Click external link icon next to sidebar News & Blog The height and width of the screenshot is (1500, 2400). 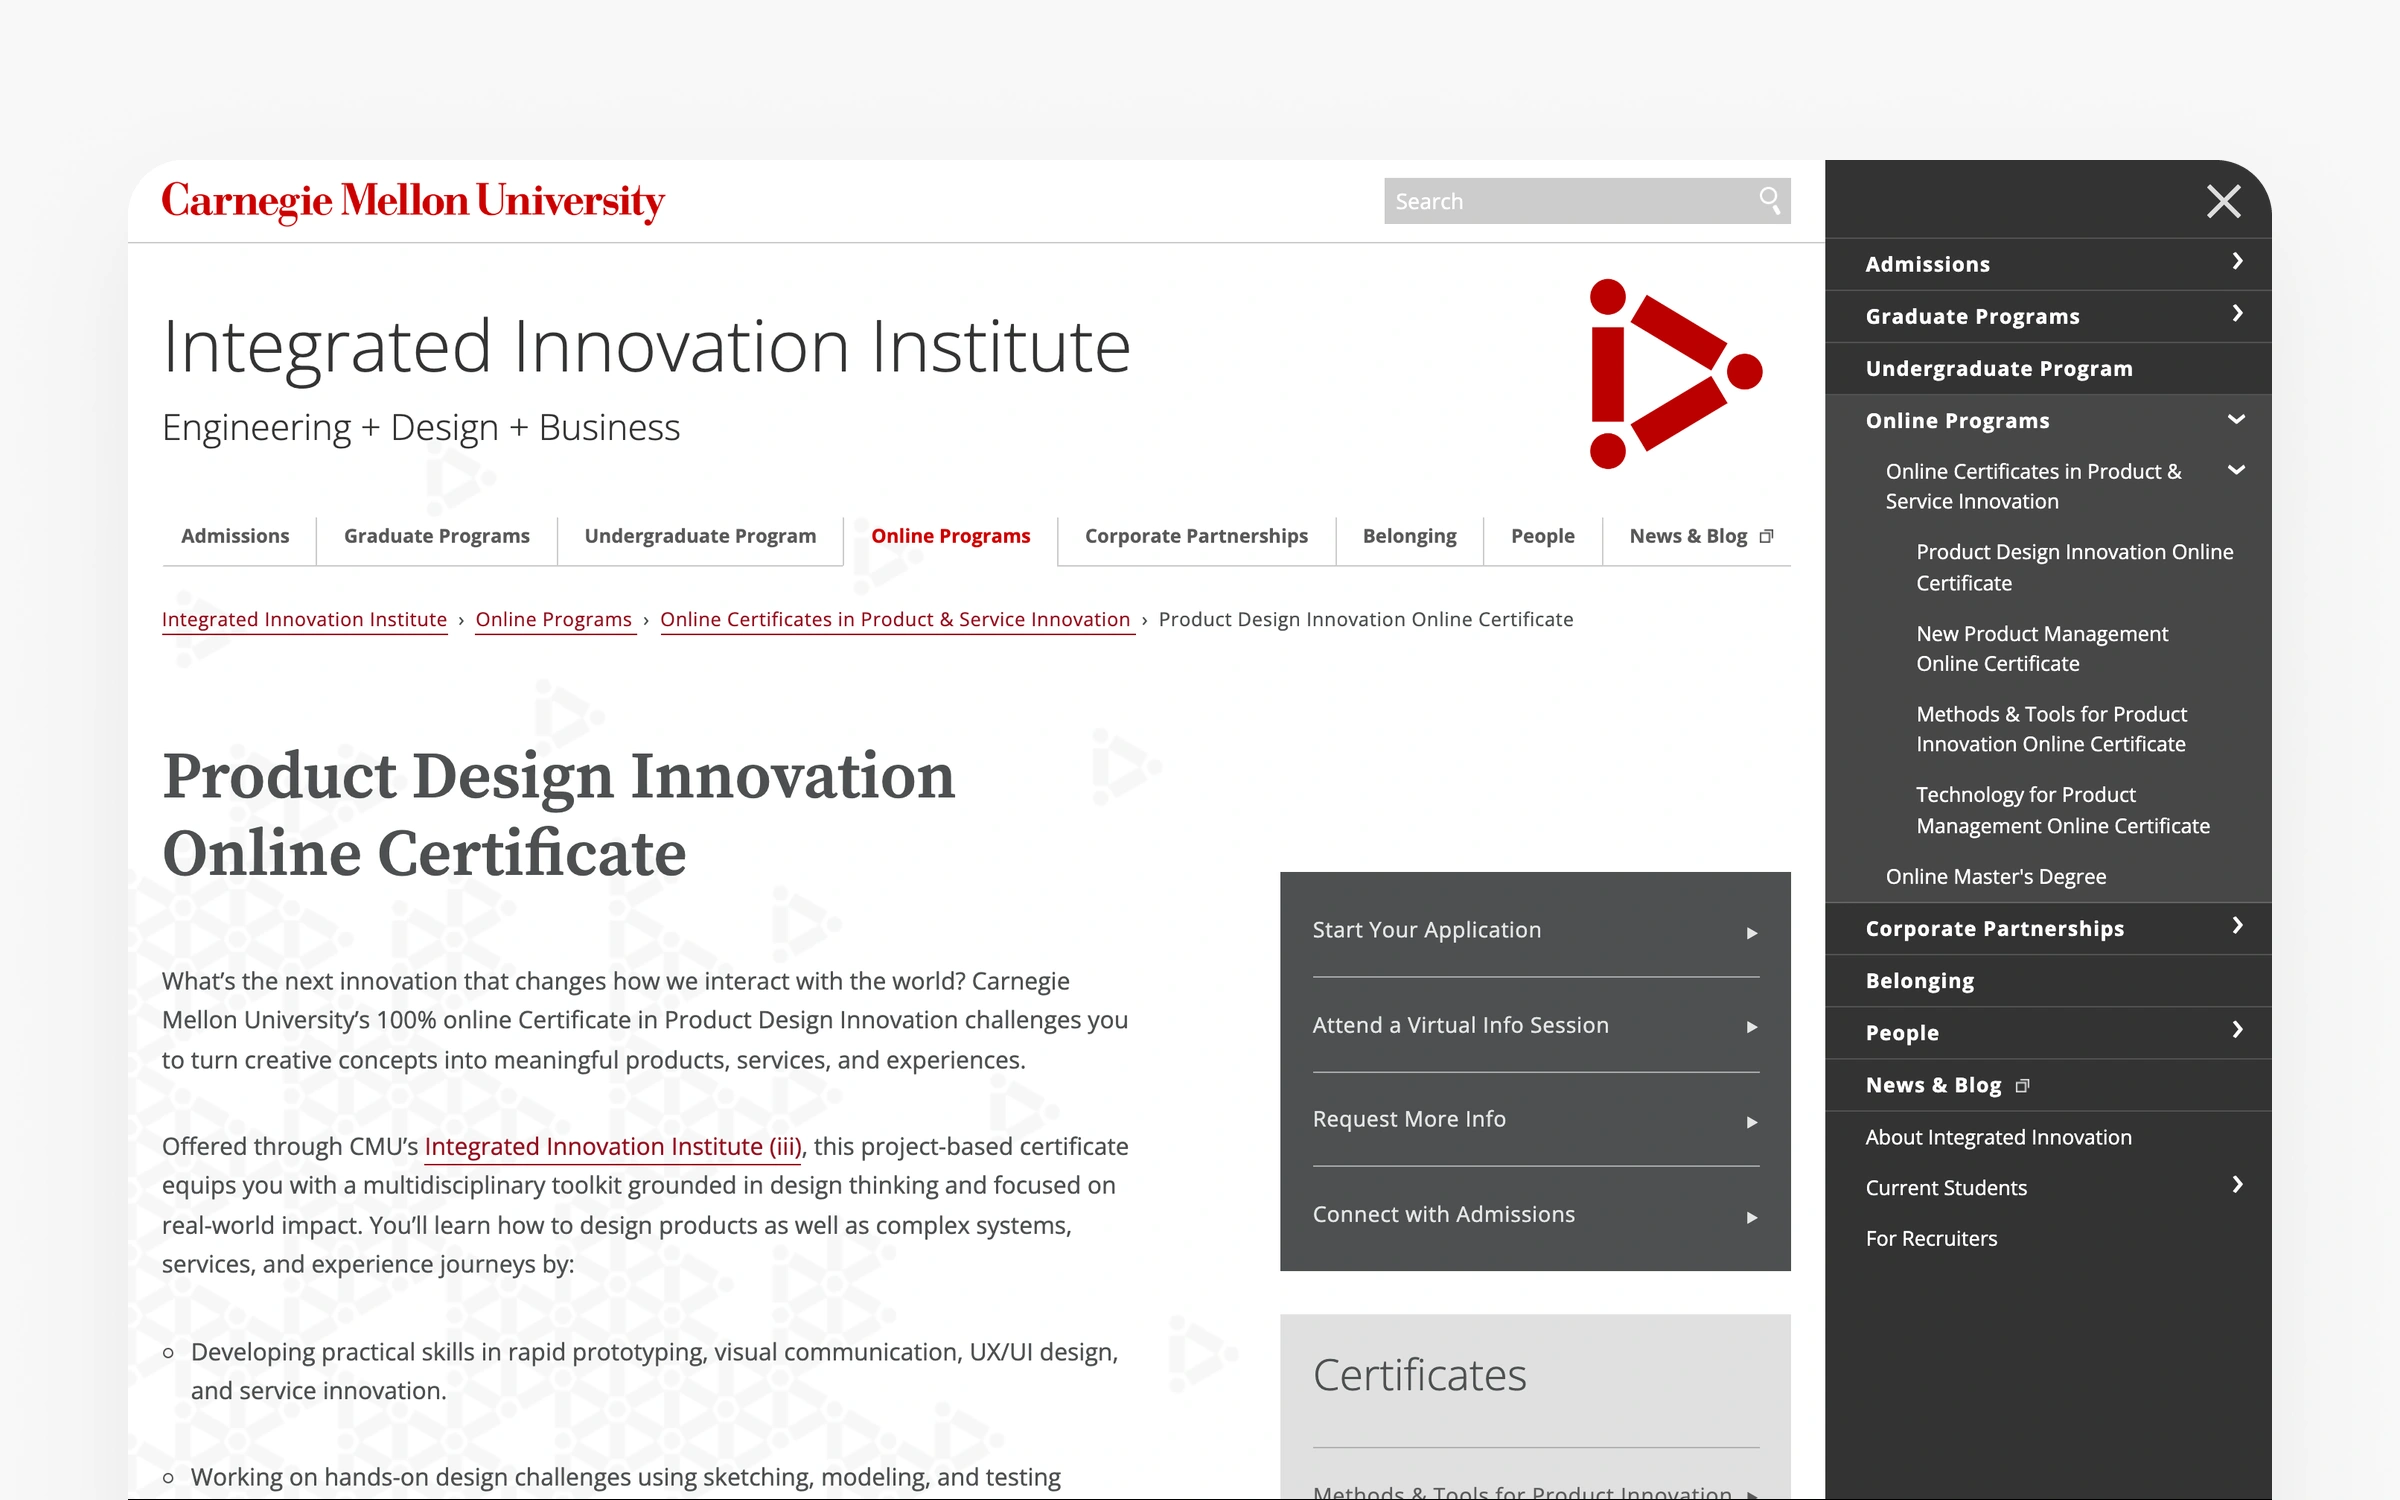point(2022,1086)
